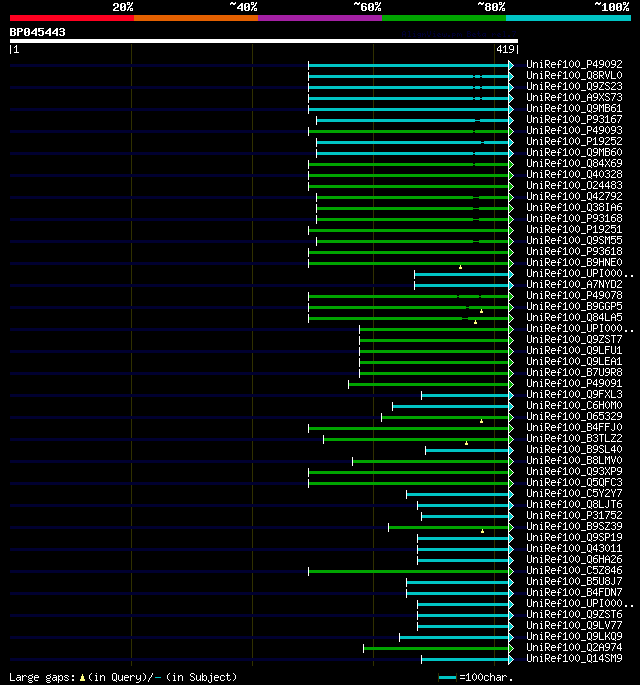640x685 pixels.
Task: Click the white query sequence bar
Action: coord(264,41)
